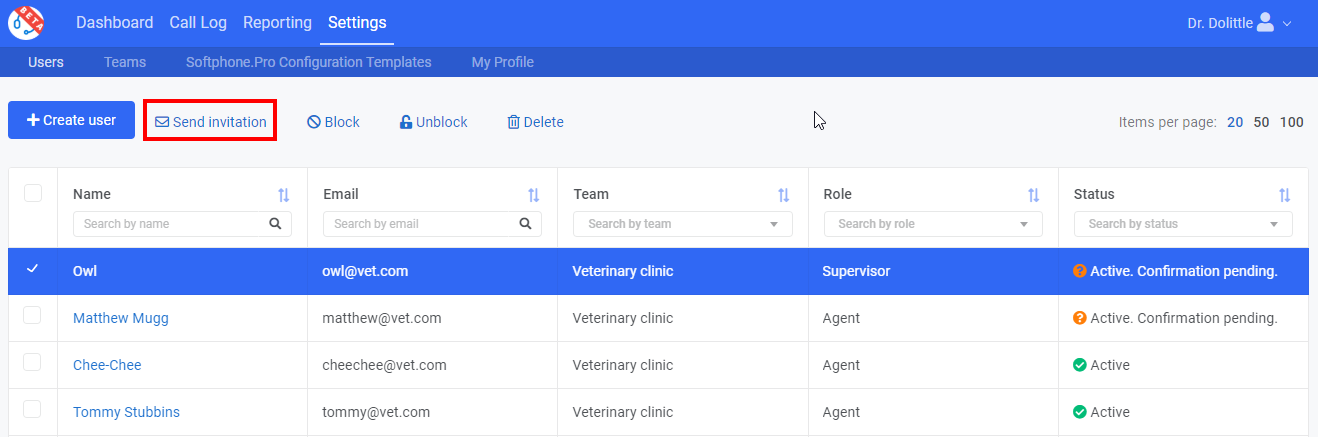The image size is (1318, 437).
Task: Open the Search by role dropdown
Action: coord(933,224)
